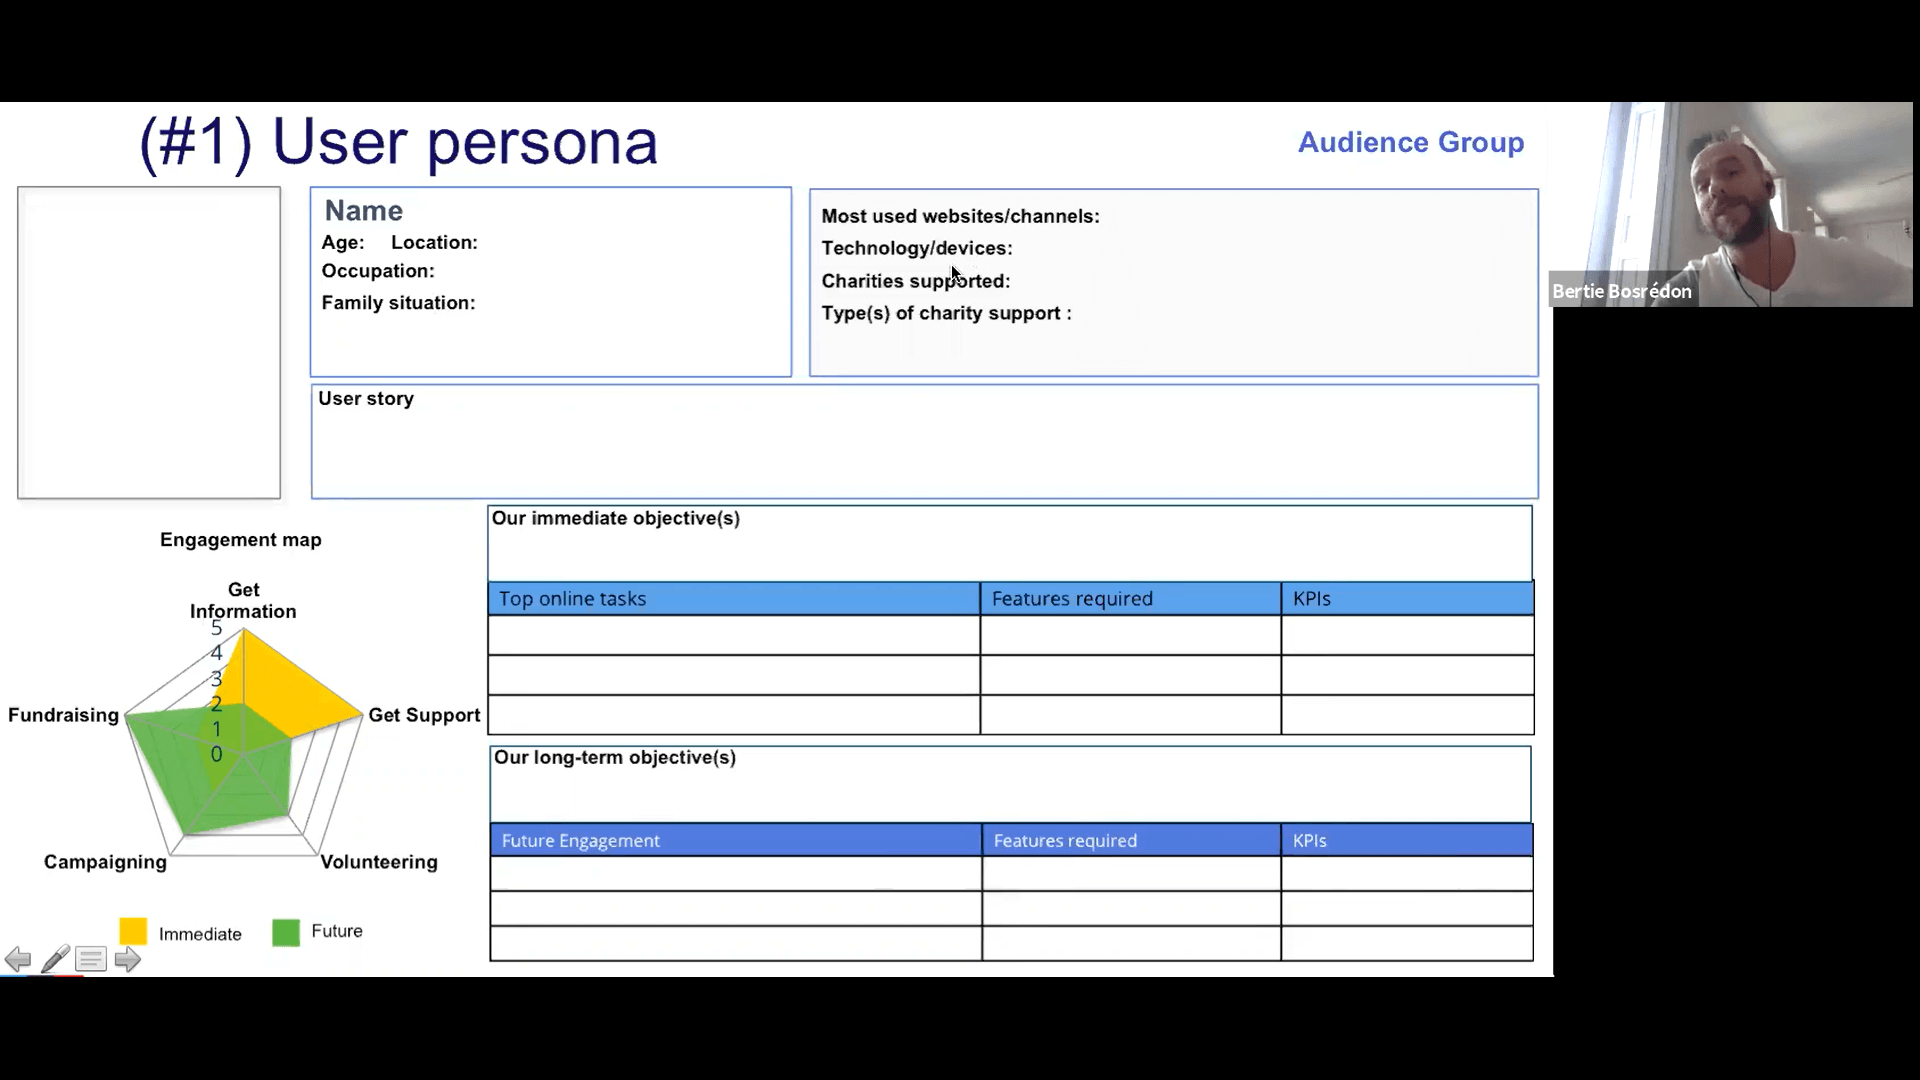The height and width of the screenshot is (1080, 1920).
Task: Open the slide list menu icon
Action: [x=91, y=960]
